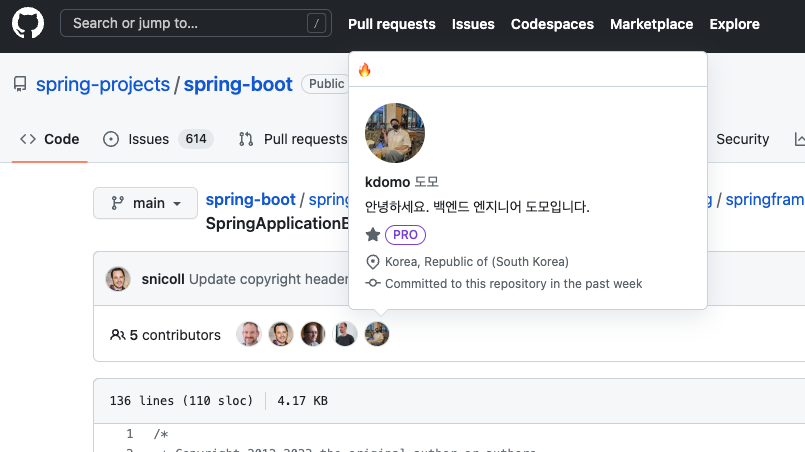The height and width of the screenshot is (452, 805).
Task: Click the 4.17 KB file size
Action: point(302,401)
